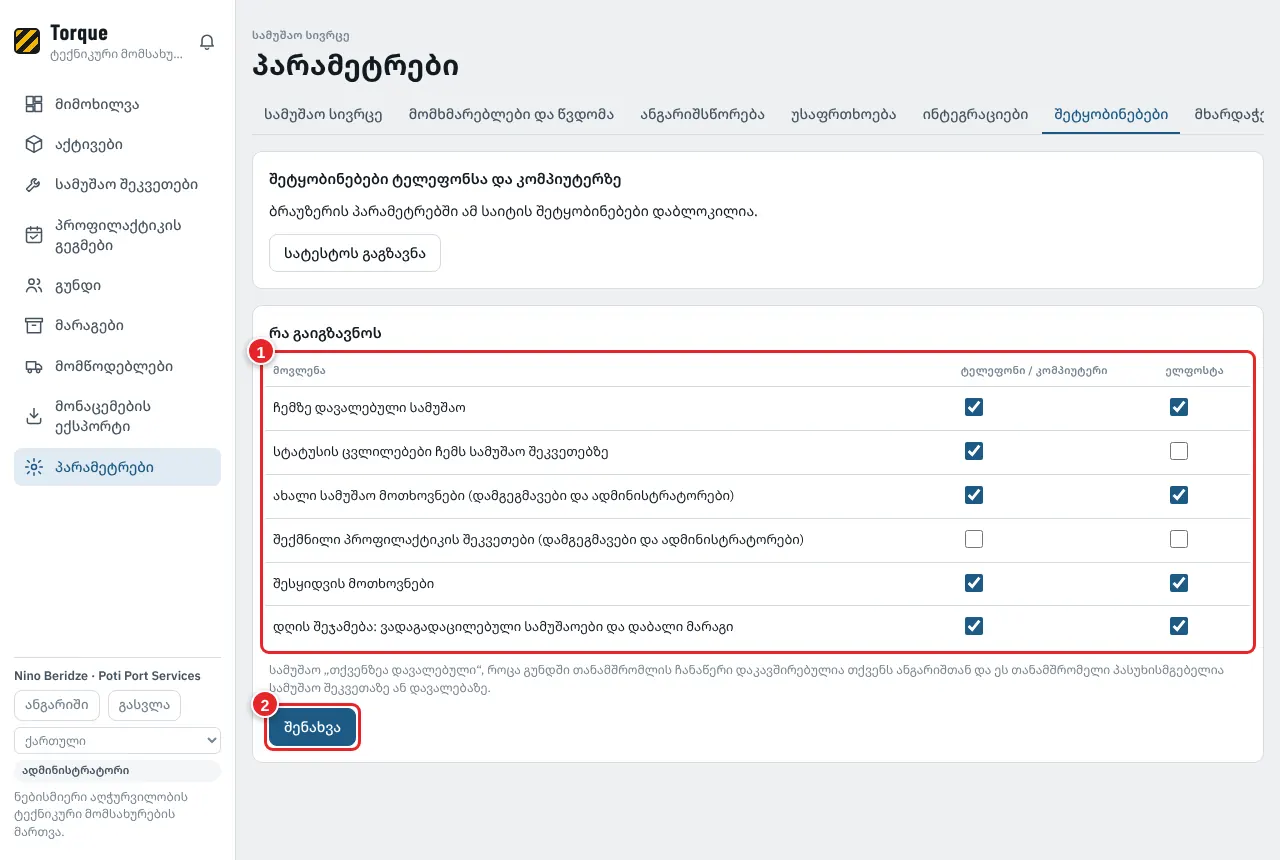Open მიმოხილვა in the sidebar
This screenshot has height=860, width=1280.
tap(117, 104)
